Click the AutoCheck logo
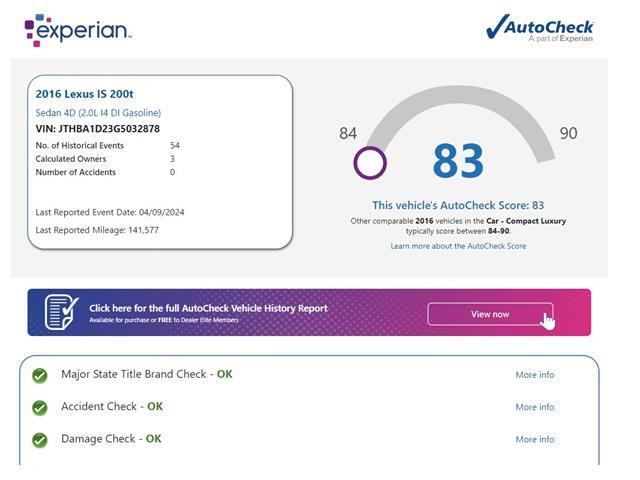 (540, 28)
